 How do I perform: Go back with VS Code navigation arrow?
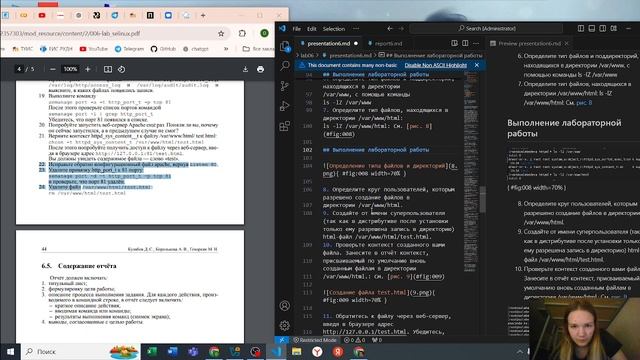click(390, 29)
